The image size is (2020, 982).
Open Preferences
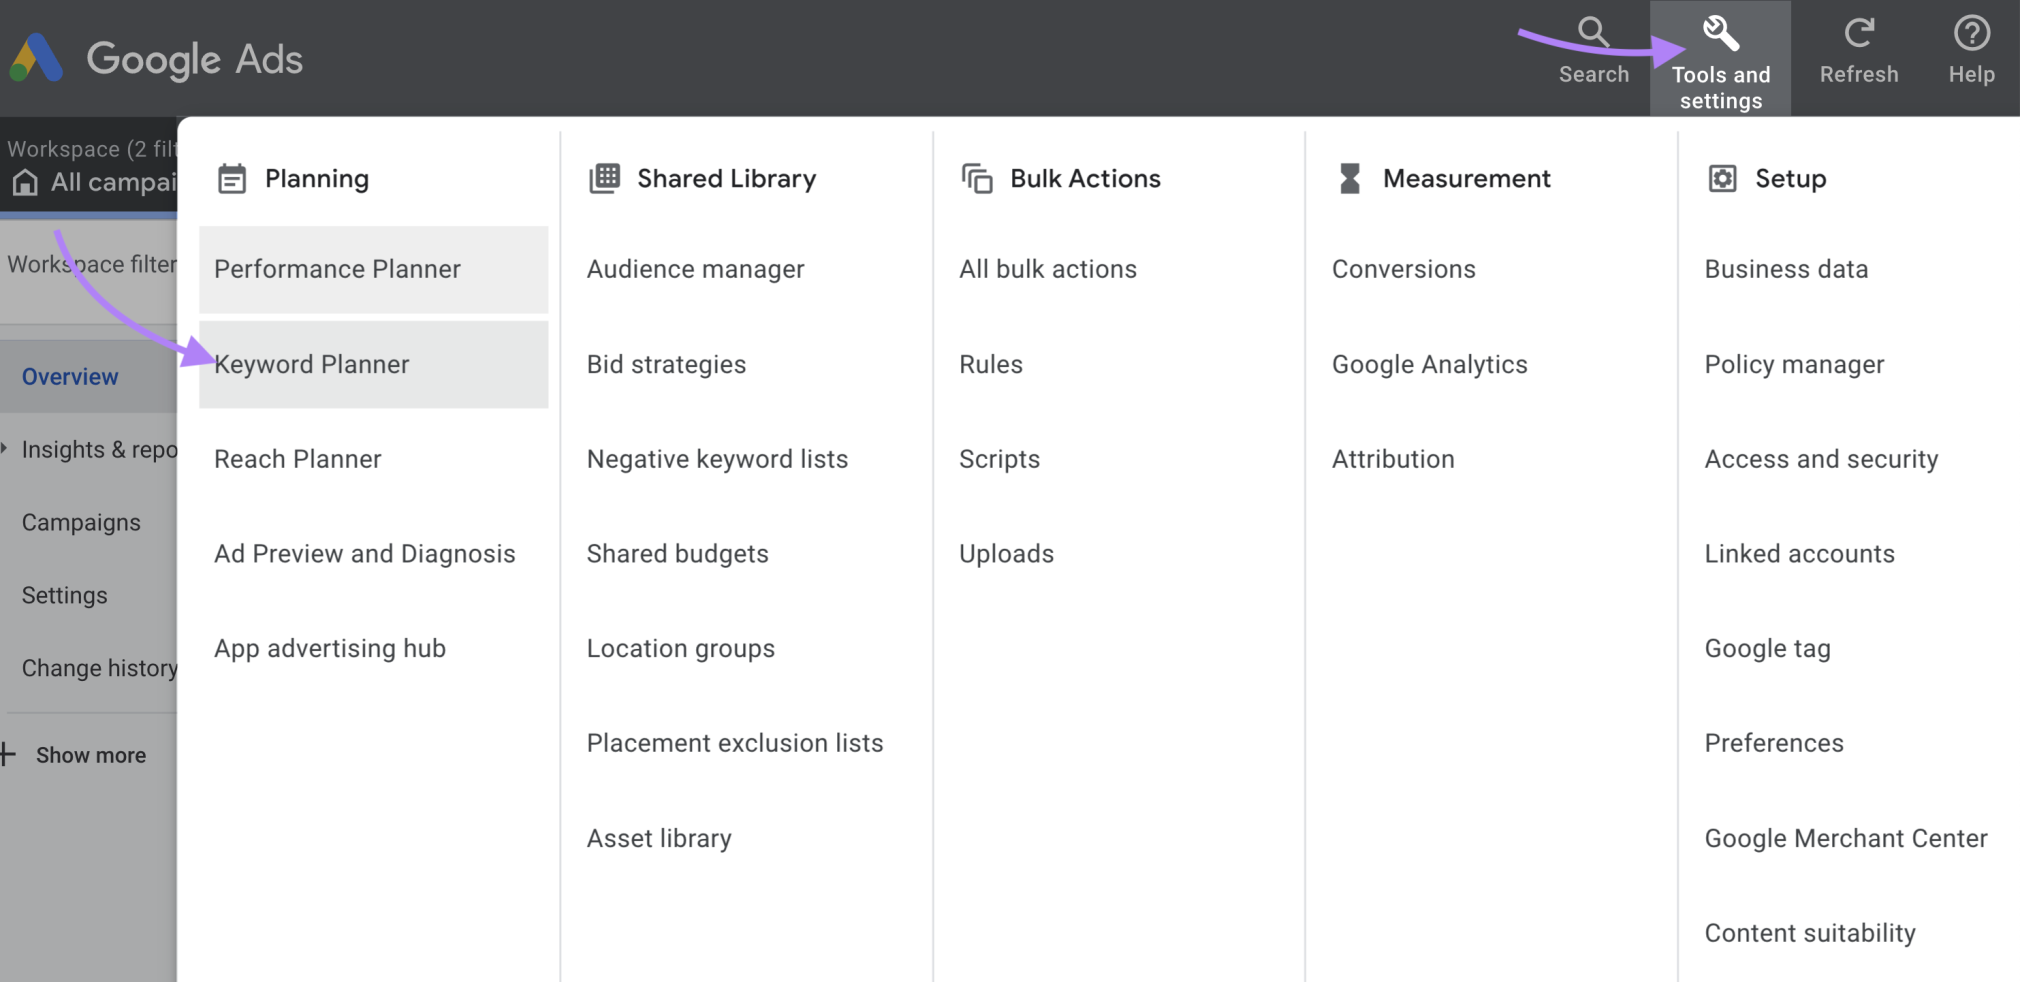click(1774, 743)
